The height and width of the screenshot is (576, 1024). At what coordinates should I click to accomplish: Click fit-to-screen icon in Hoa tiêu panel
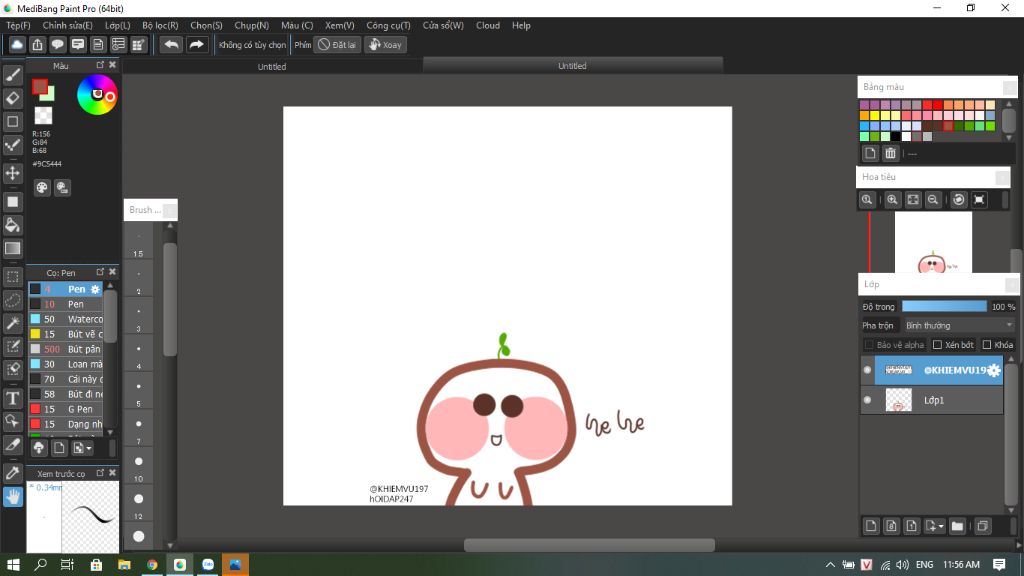click(913, 200)
